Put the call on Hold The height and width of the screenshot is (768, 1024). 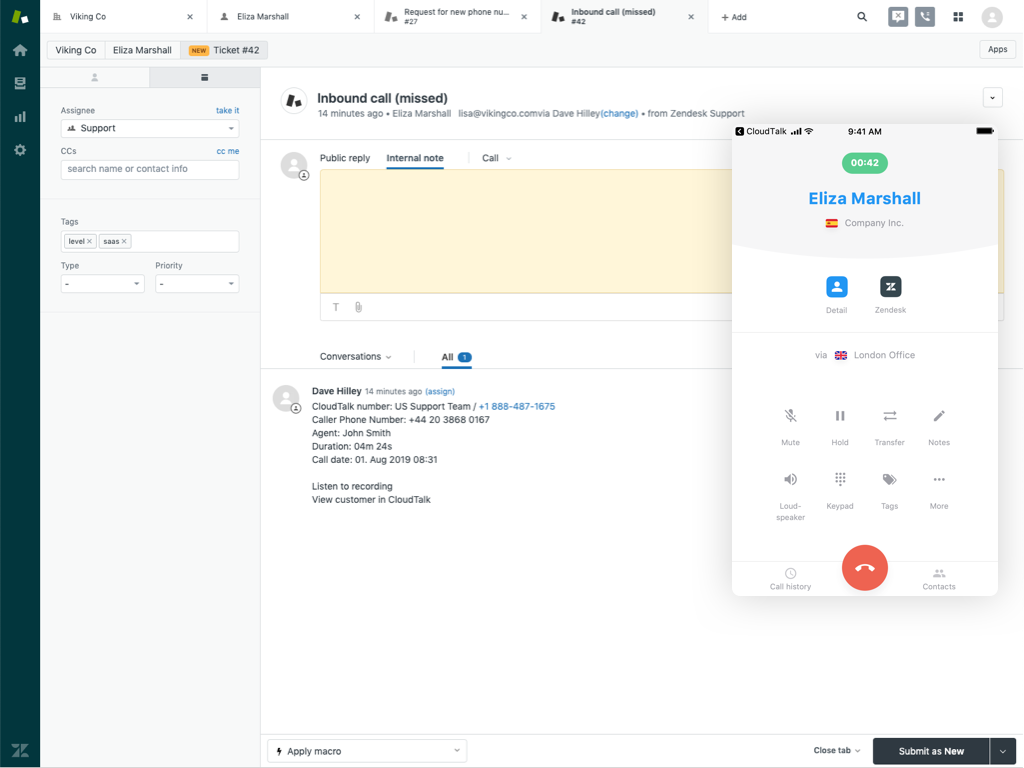click(840, 416)
